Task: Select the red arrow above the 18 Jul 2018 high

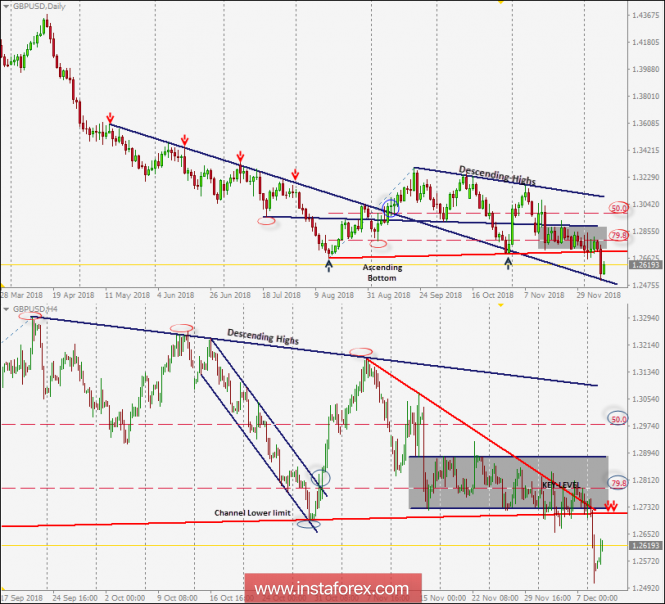Action: (x=294, y=173)
